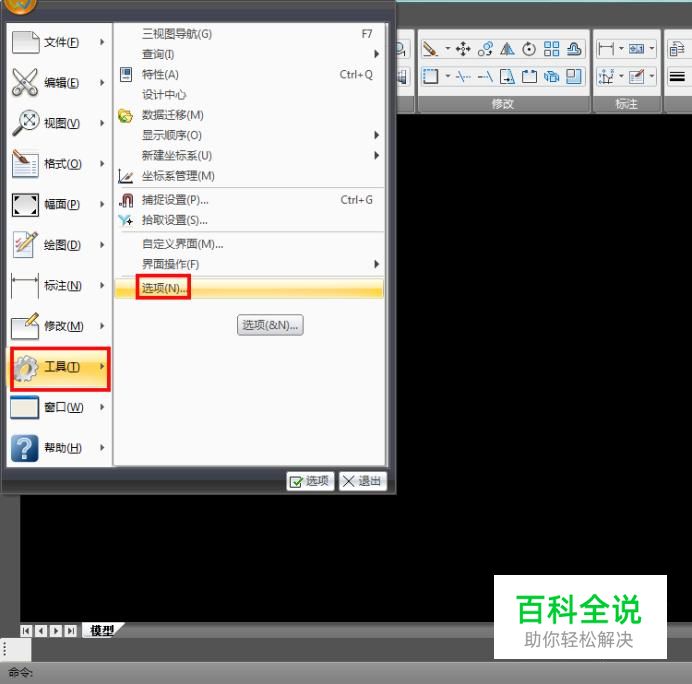692x684 pixels.
Task: Select the Break tool icon
Action: click(529, 76)
